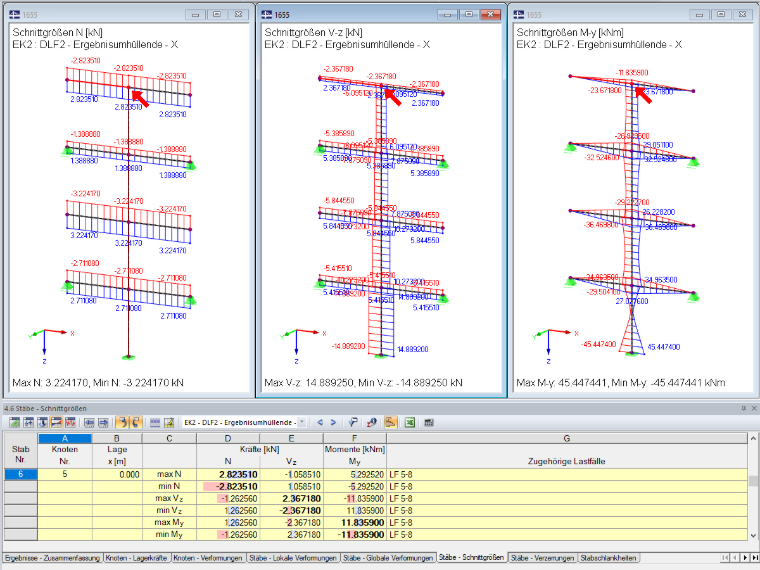Click the min My value -11.835900 cell

pos(355,535)
